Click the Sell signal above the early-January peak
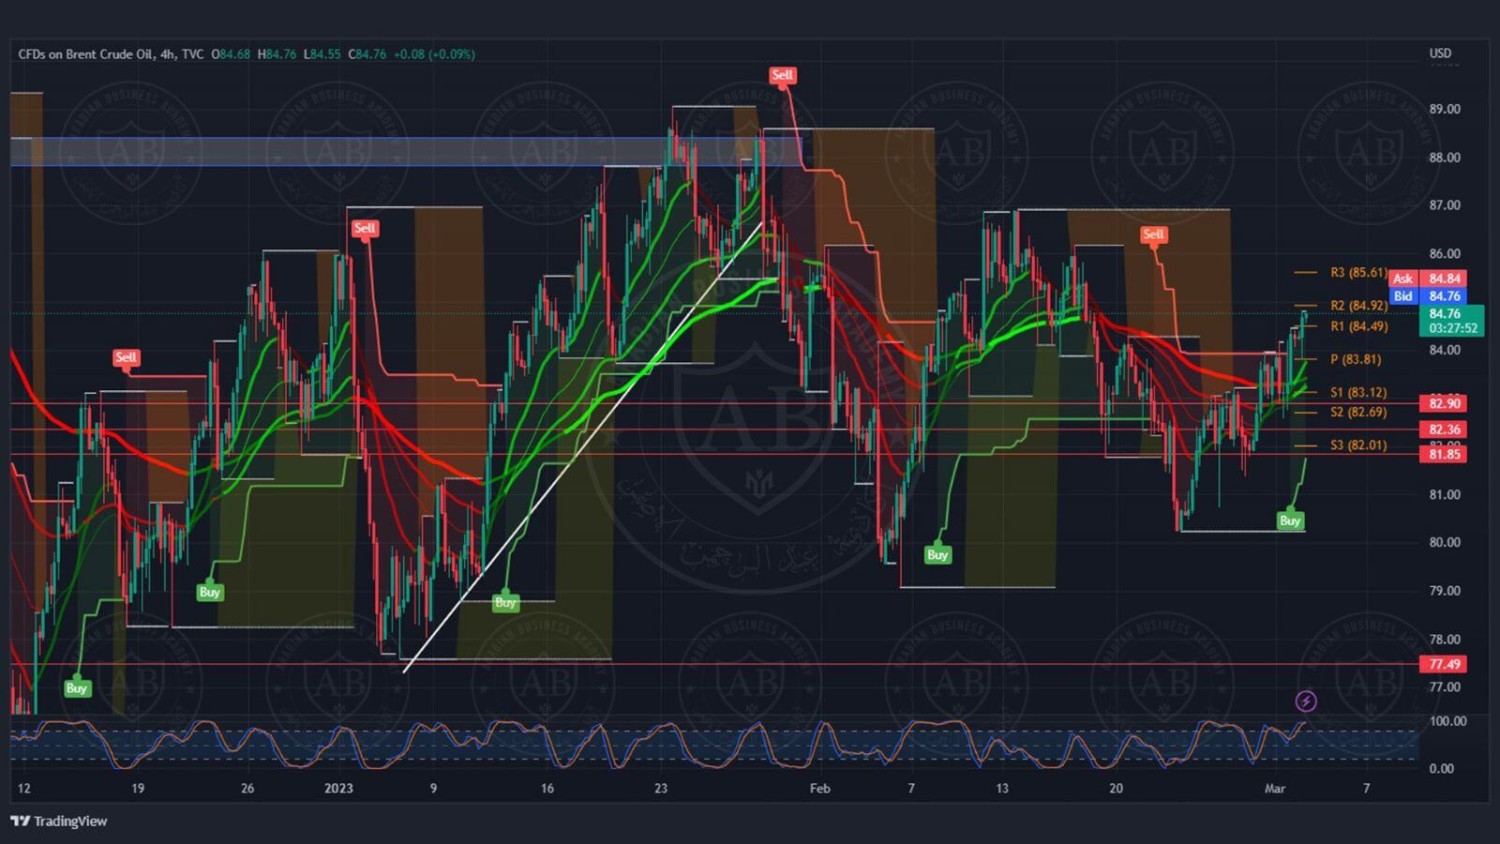Viewport: 1500px width, 844px height. coord(364,228)
